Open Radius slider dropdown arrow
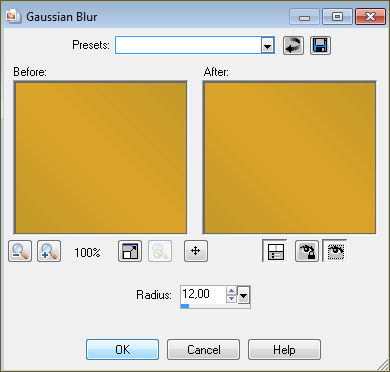390x372 pixels. [x=244, y=295]
